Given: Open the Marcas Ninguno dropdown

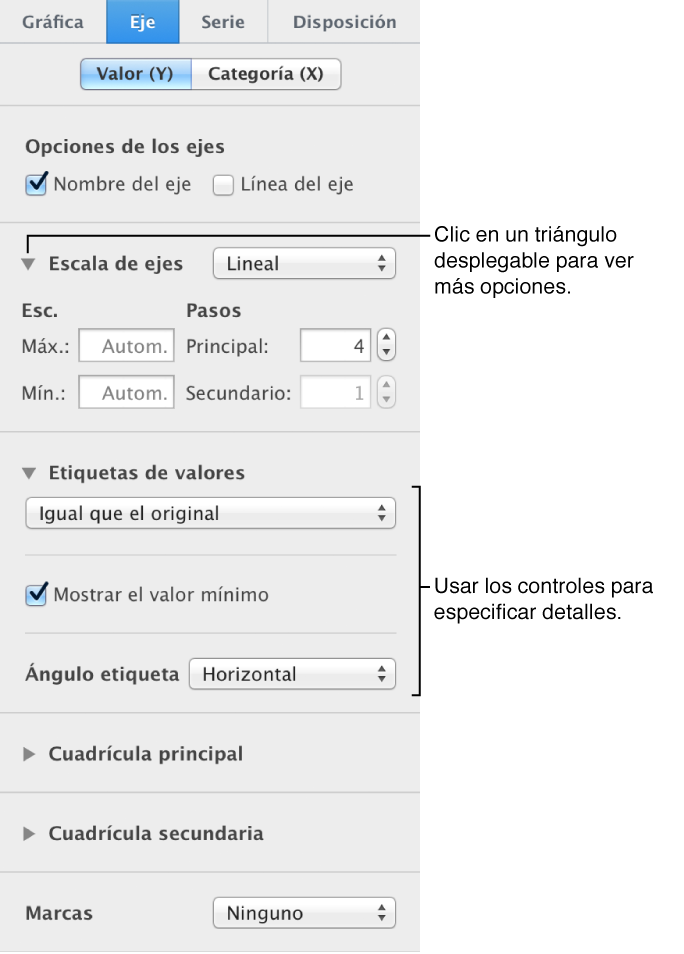Looking at the screenshot, I should (x=304, y=912).
